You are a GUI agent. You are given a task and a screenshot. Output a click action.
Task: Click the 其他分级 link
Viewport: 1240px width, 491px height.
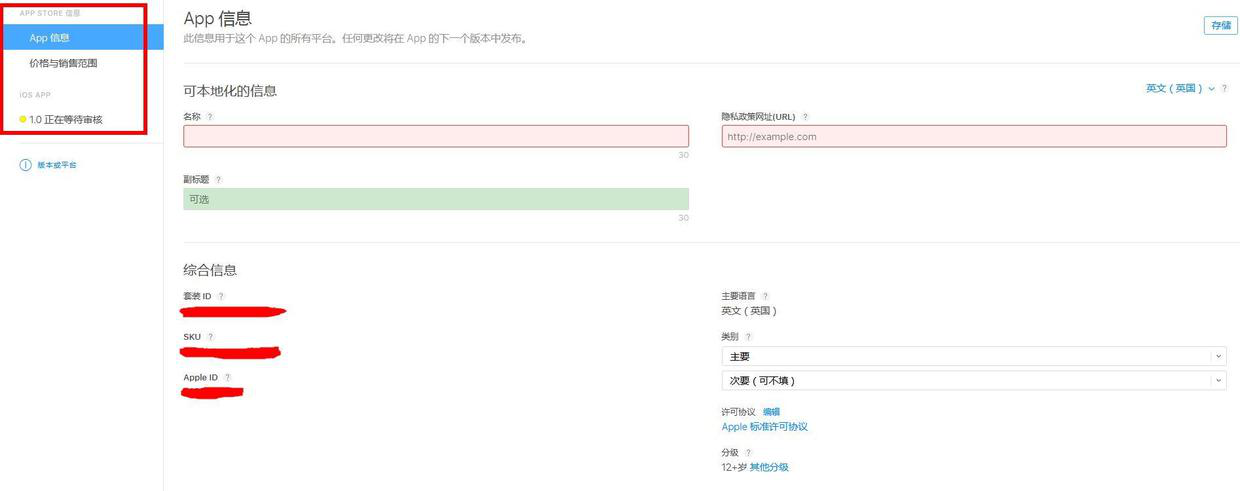click(x=769, y=467)
